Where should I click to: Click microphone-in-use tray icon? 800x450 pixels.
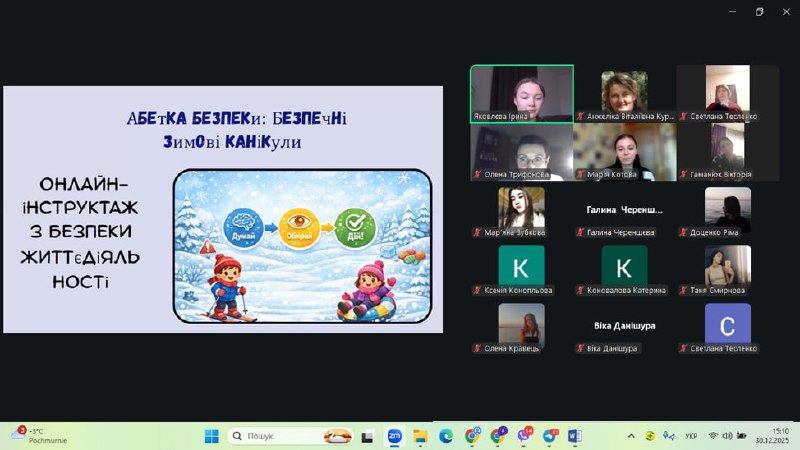[x=668, y=436]
